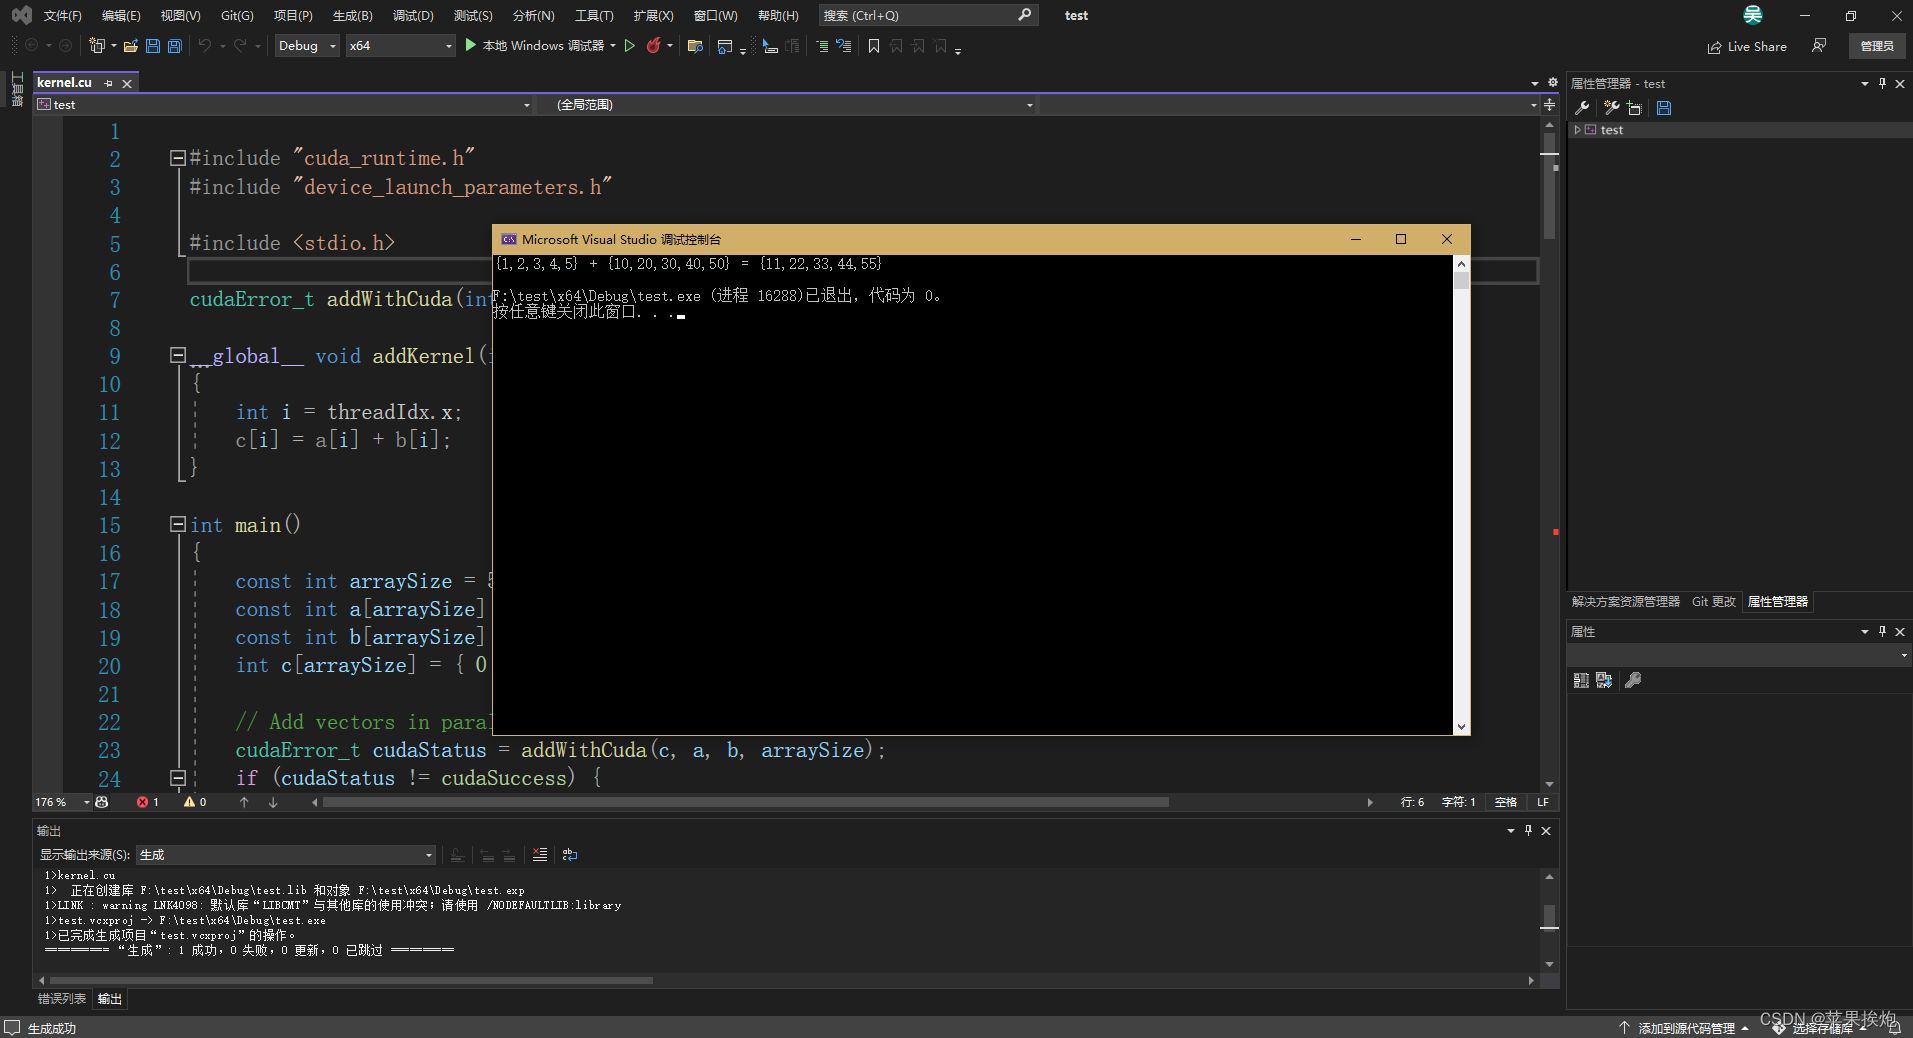Click the Undo icon in toolbar
This screenshot has height=1038, width=1913.
pos(205,45)
